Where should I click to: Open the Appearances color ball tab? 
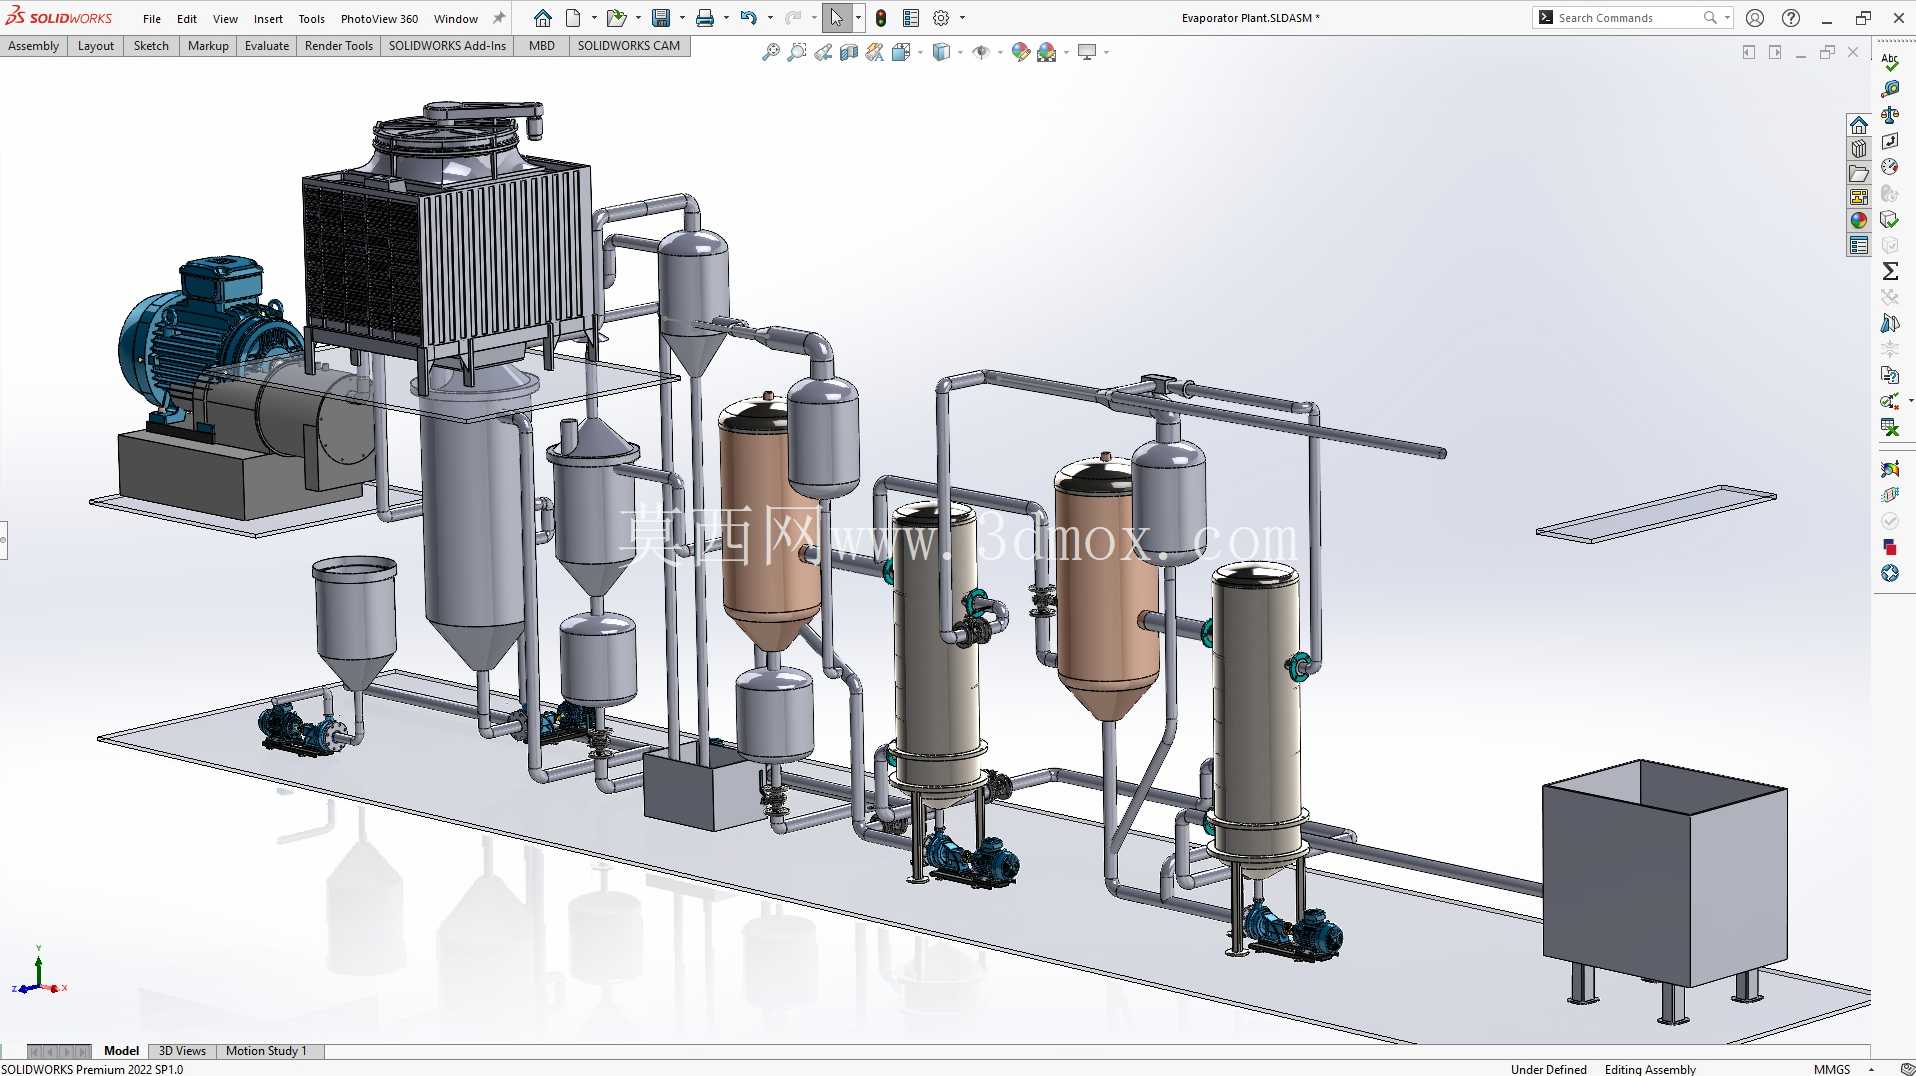click(x=1859, y=221)
